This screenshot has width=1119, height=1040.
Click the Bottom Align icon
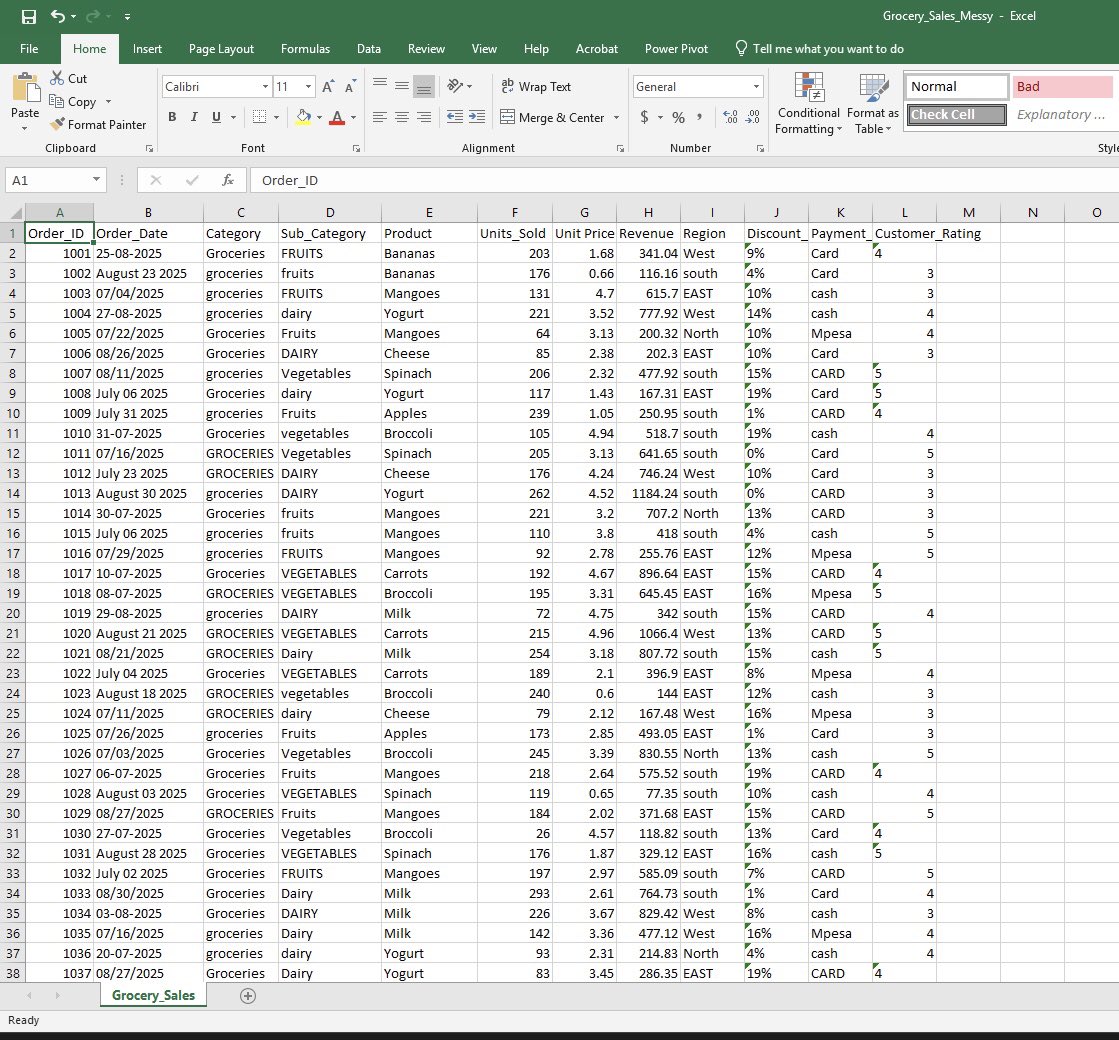pyautogui.click(x=424, y=86)
